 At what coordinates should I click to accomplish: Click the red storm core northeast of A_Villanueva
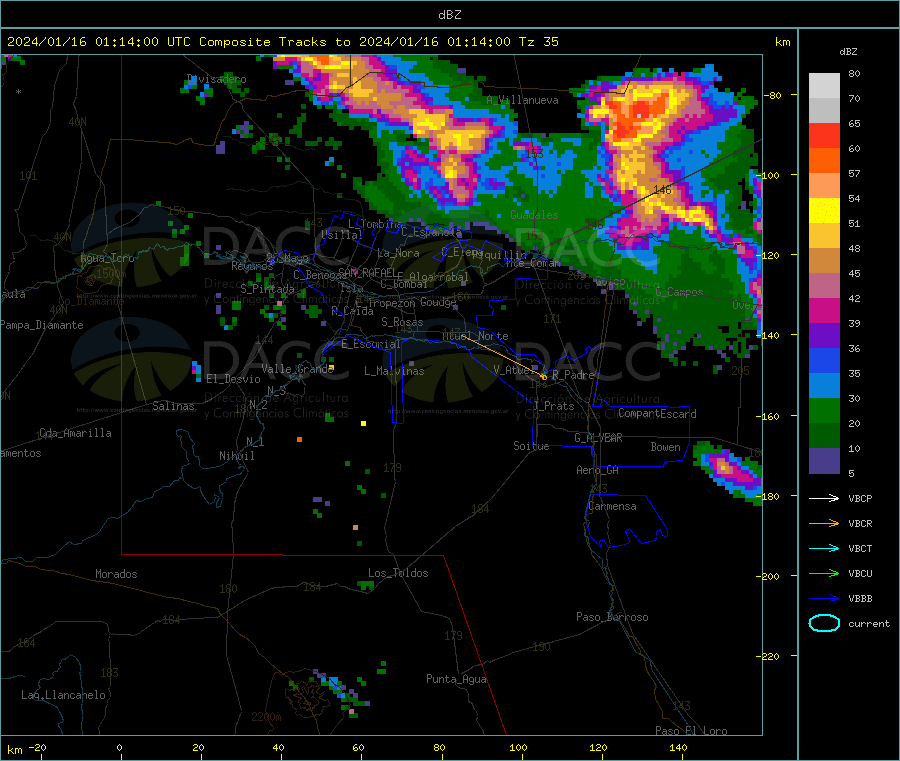tap(640, 112)
